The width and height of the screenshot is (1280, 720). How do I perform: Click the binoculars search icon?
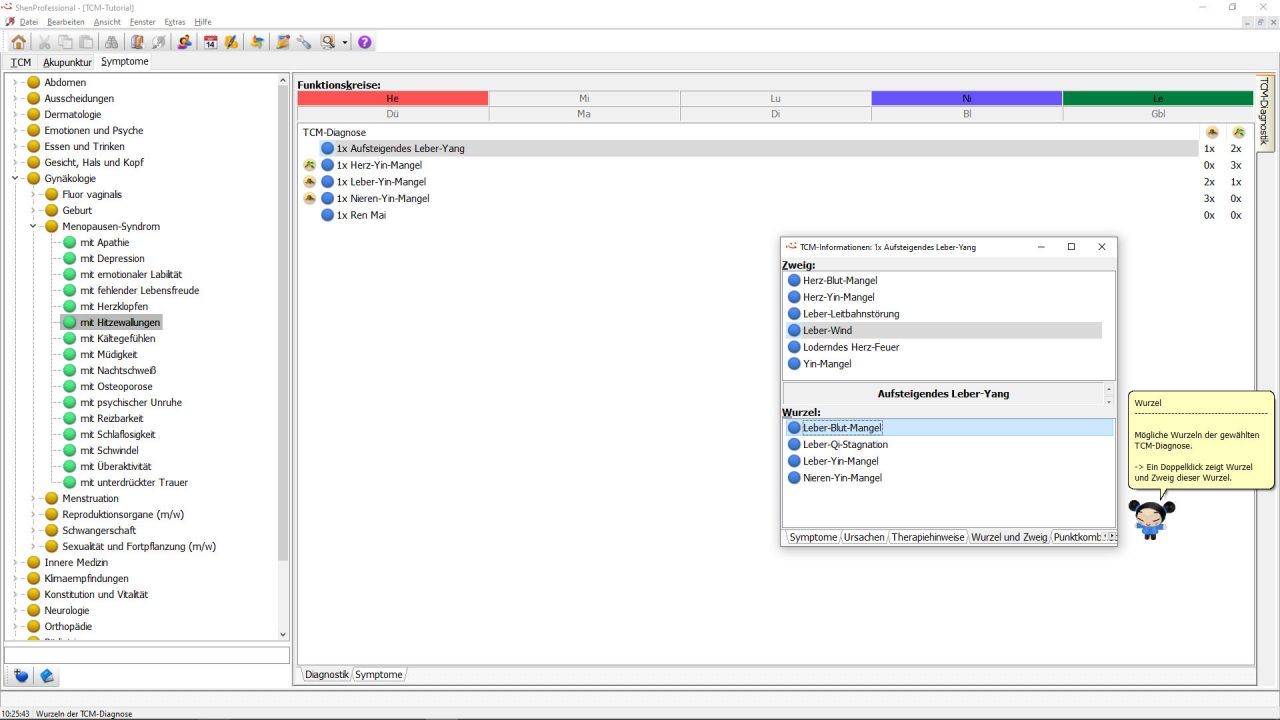coord(111,42)
